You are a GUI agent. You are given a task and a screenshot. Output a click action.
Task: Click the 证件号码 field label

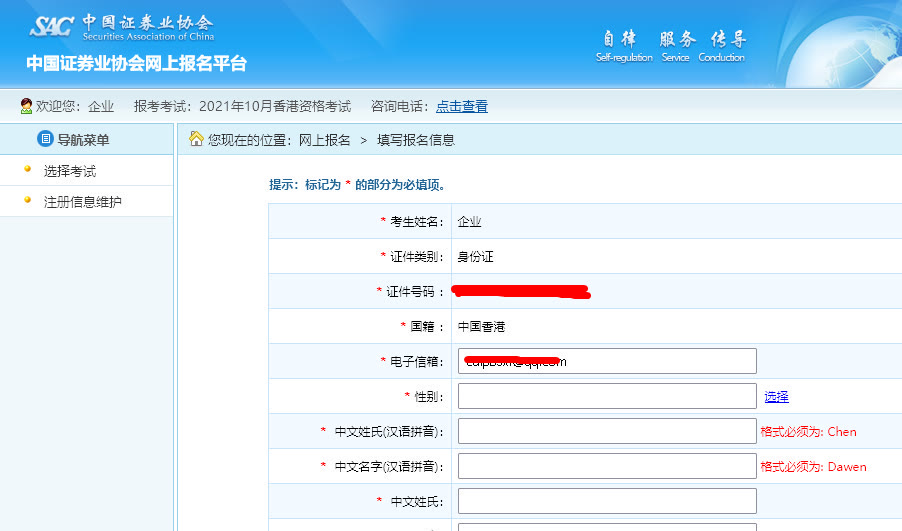coord(410,292)
